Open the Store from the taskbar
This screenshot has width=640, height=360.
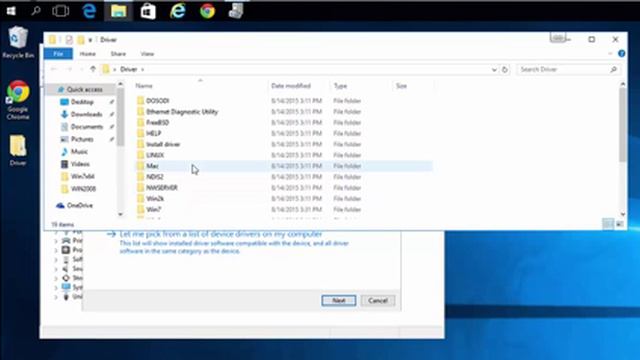[148, 11]
